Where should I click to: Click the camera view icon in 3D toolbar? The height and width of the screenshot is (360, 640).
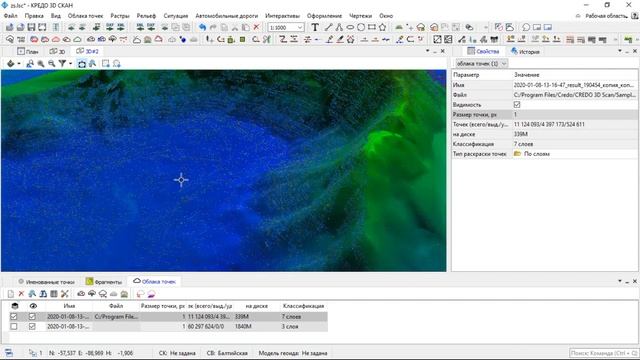(x=82, y=64)
